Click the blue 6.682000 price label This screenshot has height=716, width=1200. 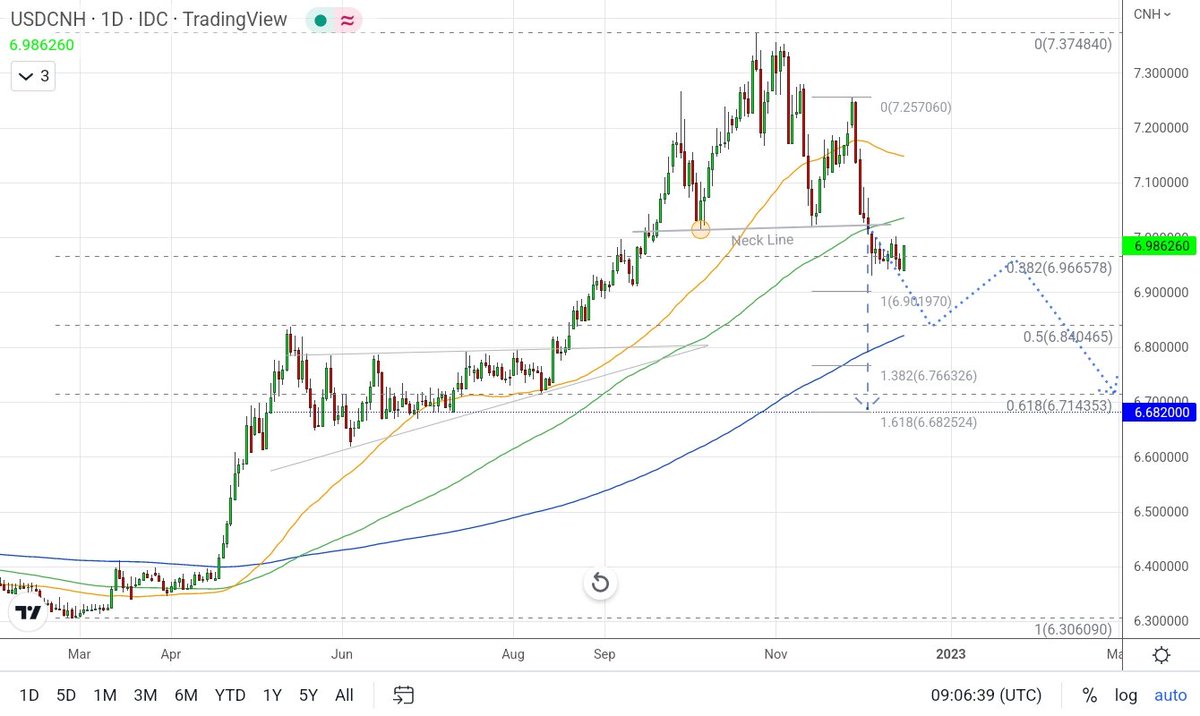click(1161, 412)
